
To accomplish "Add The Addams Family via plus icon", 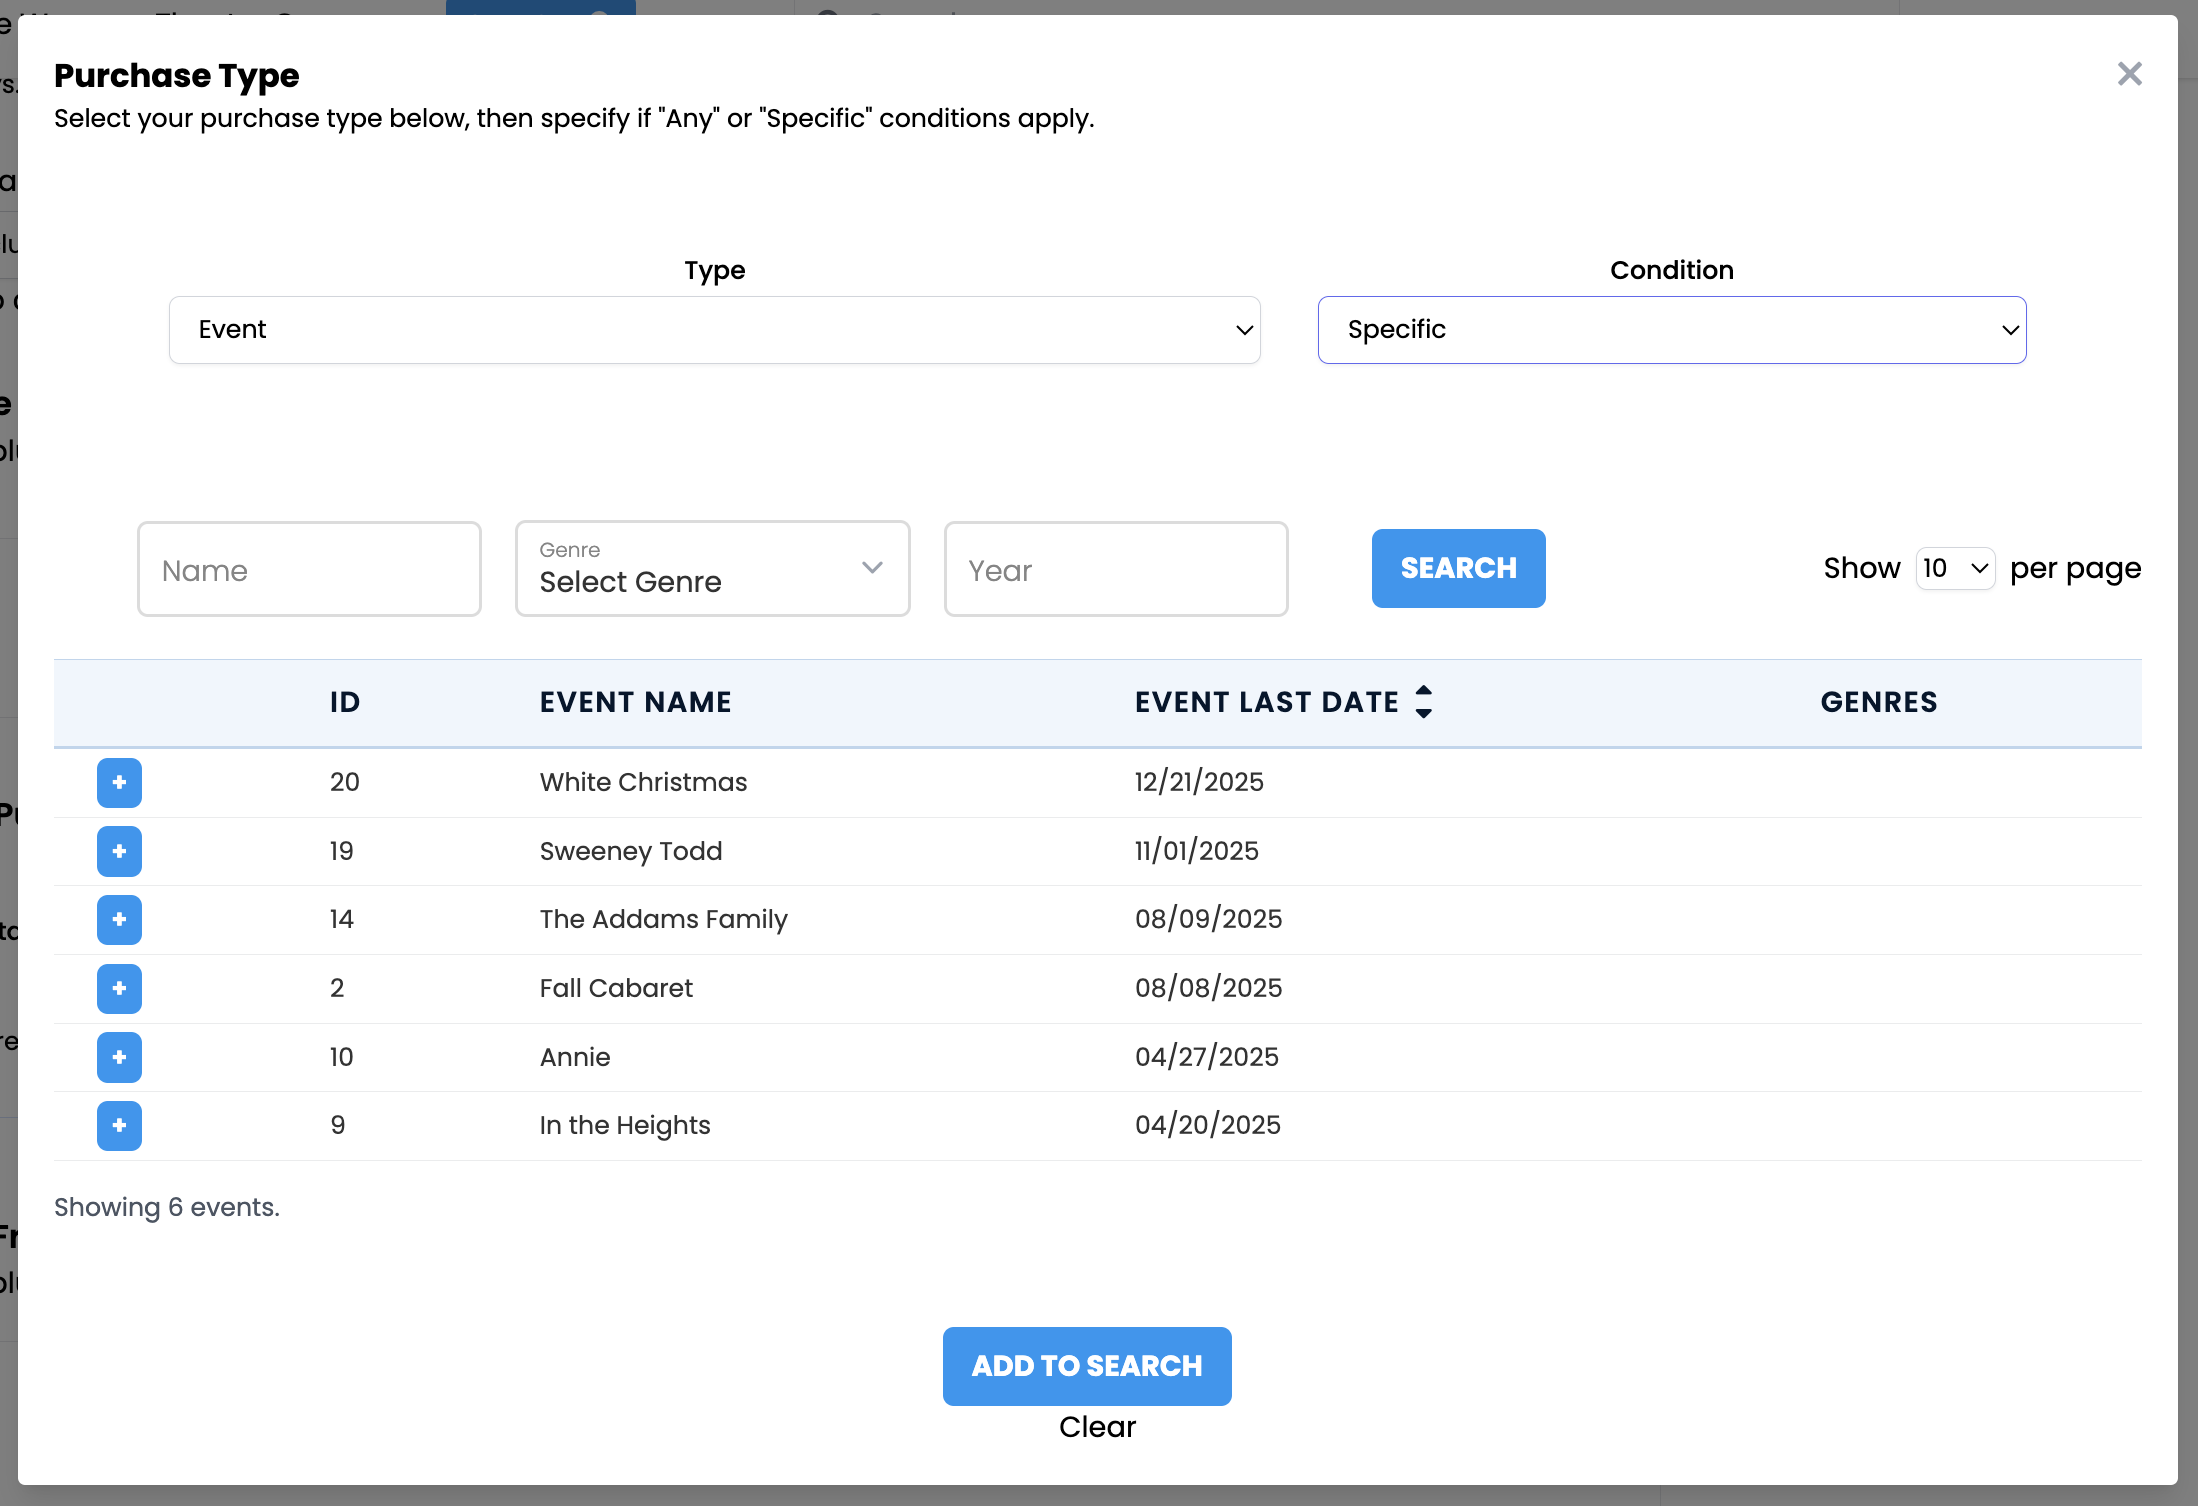I will coord(119,919).
